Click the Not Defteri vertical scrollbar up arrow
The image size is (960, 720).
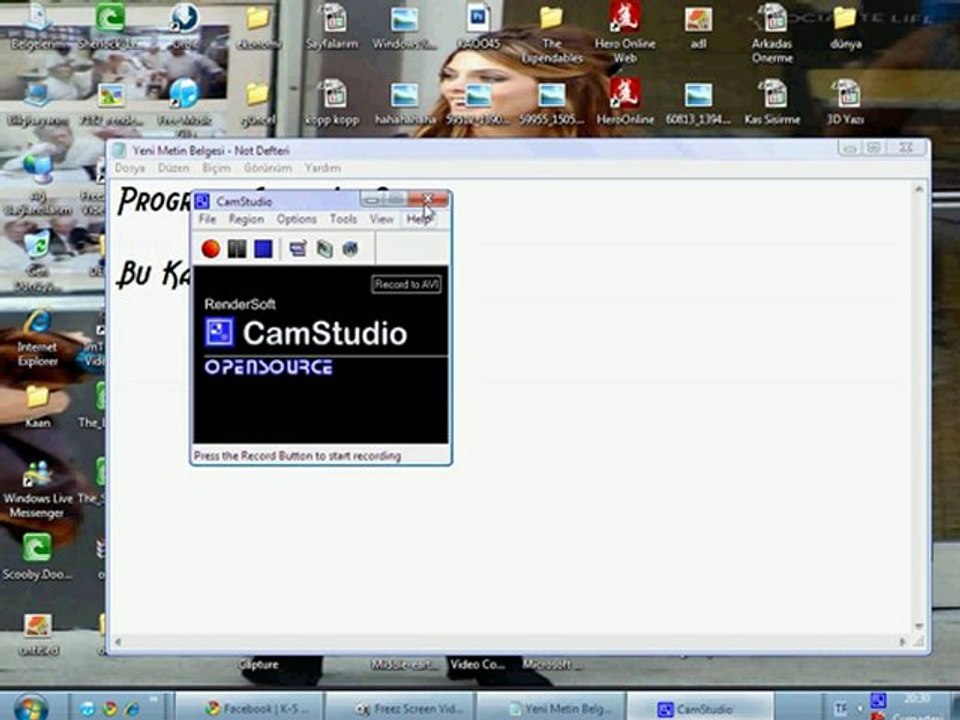(918, 190)
